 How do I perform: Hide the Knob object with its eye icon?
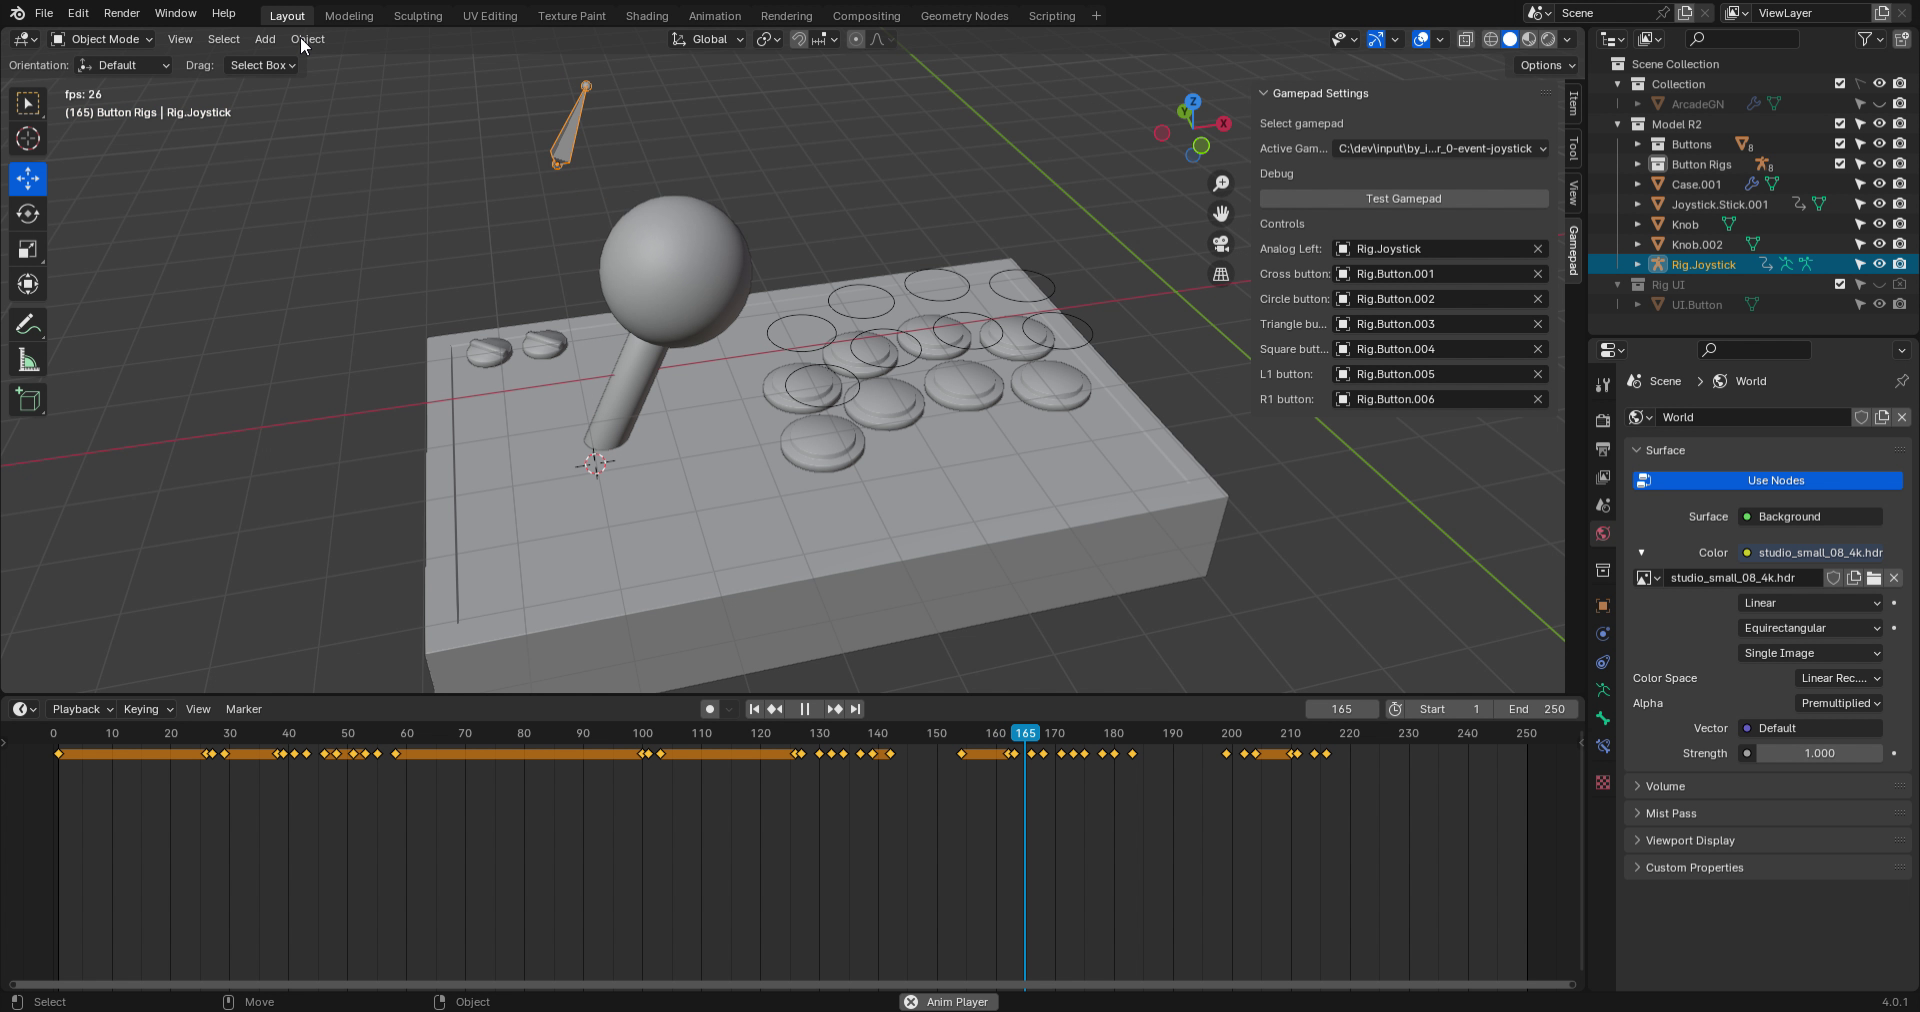(1880, 224)
